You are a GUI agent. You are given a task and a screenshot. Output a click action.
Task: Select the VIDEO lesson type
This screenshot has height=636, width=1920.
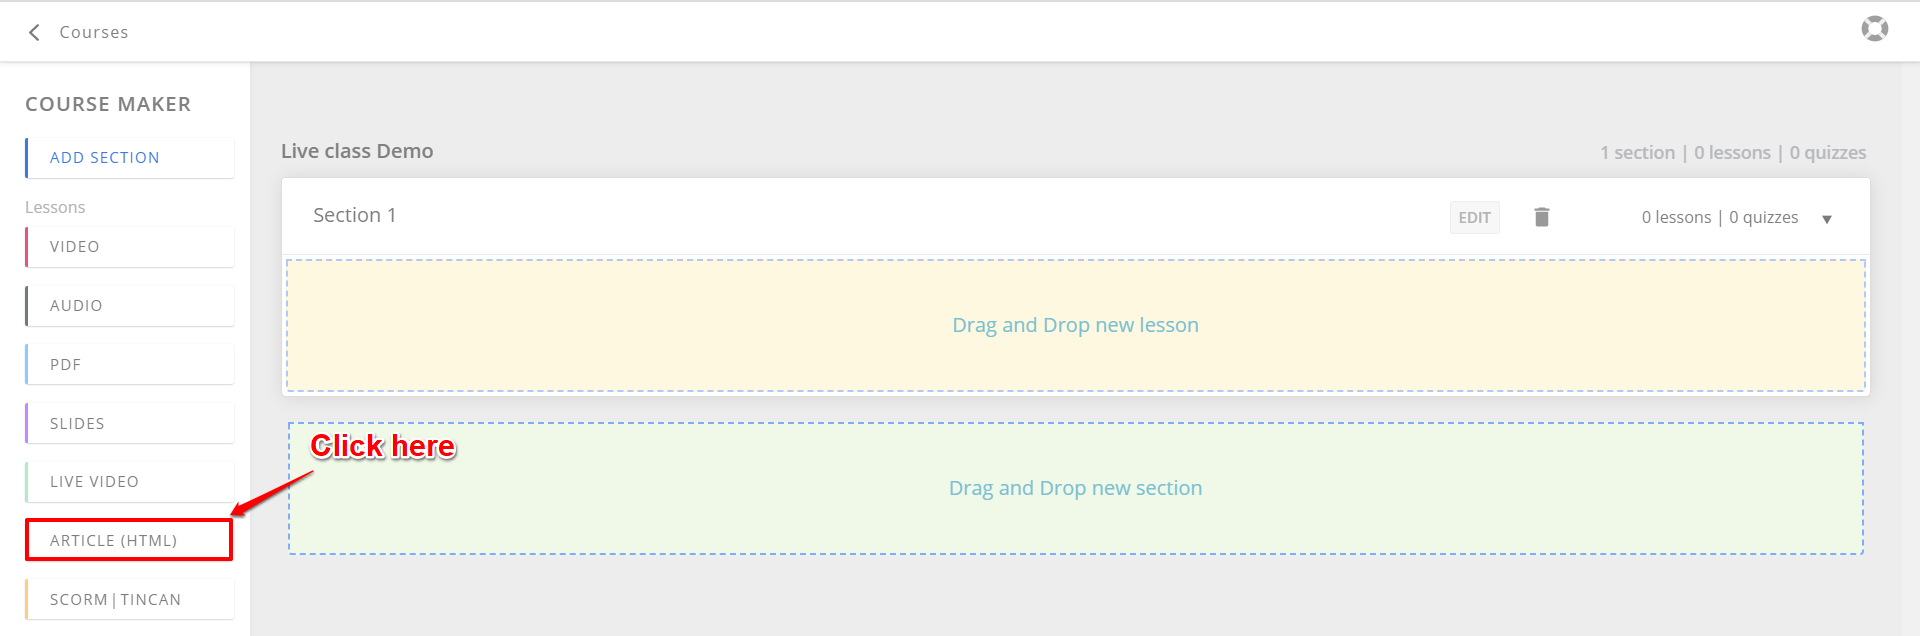(130, 247)
